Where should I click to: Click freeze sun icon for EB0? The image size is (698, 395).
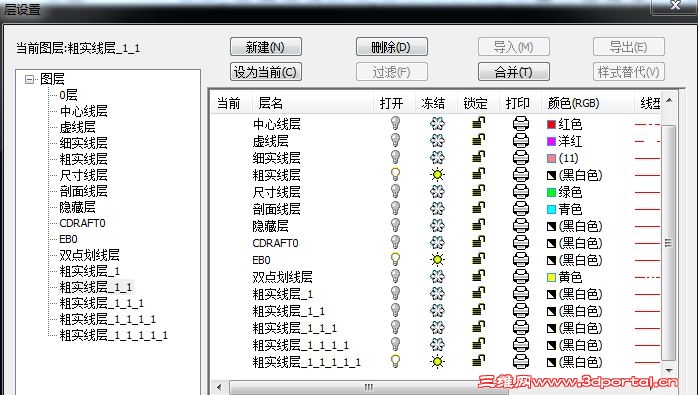click(x=437, y=260)
